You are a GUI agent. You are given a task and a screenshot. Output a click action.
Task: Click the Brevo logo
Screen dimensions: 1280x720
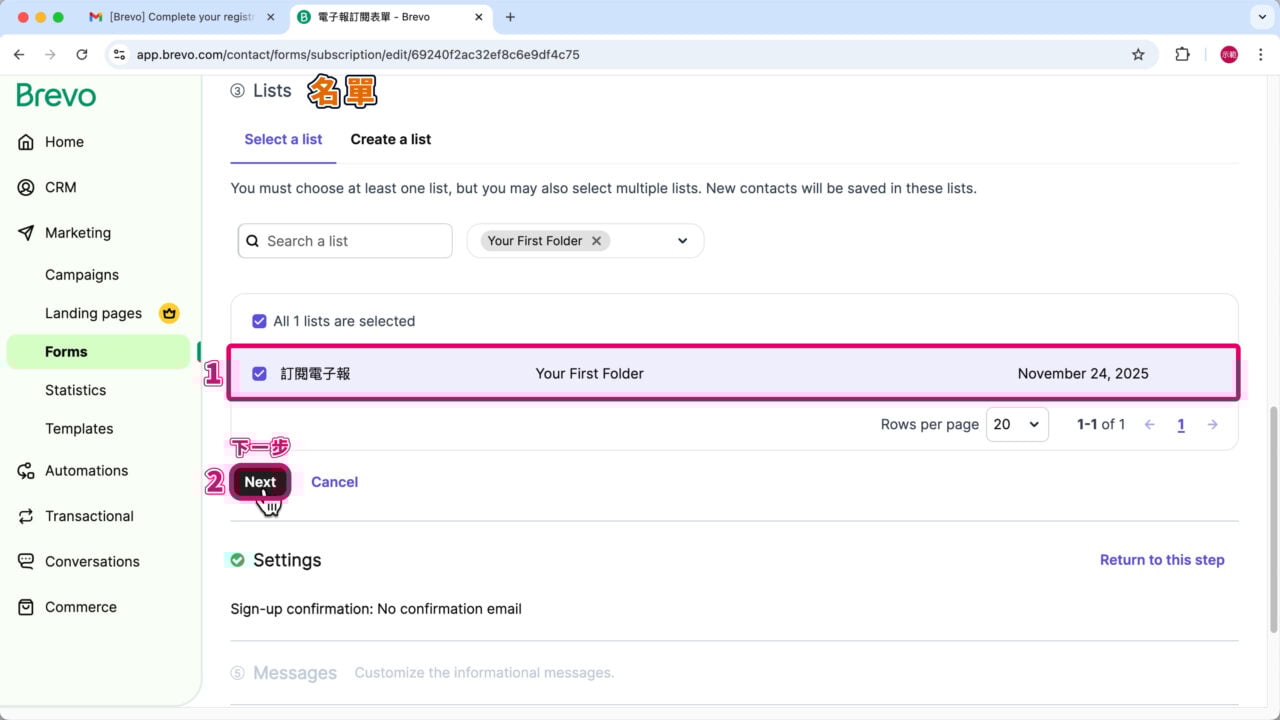coord(55,95)
